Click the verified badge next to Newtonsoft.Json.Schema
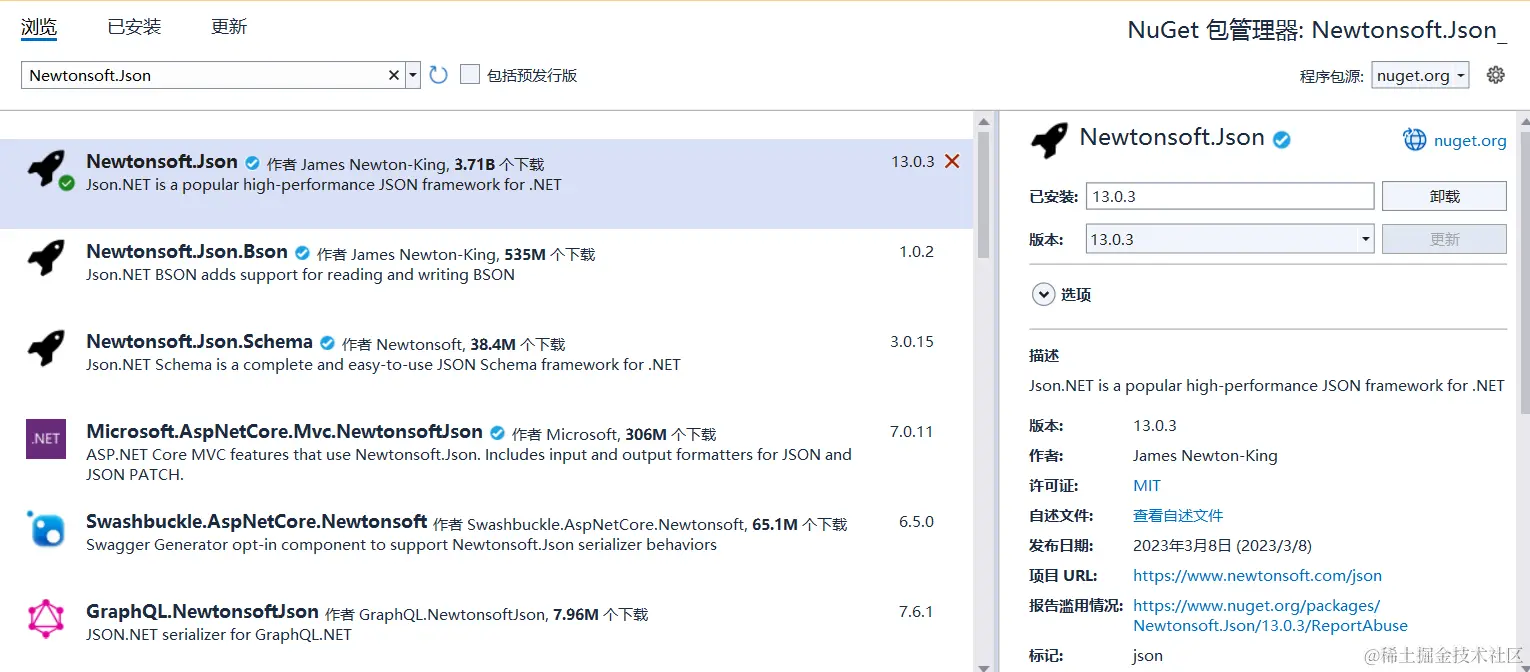The height and width of the screenshot is (672, 1530). click(327, 343)
